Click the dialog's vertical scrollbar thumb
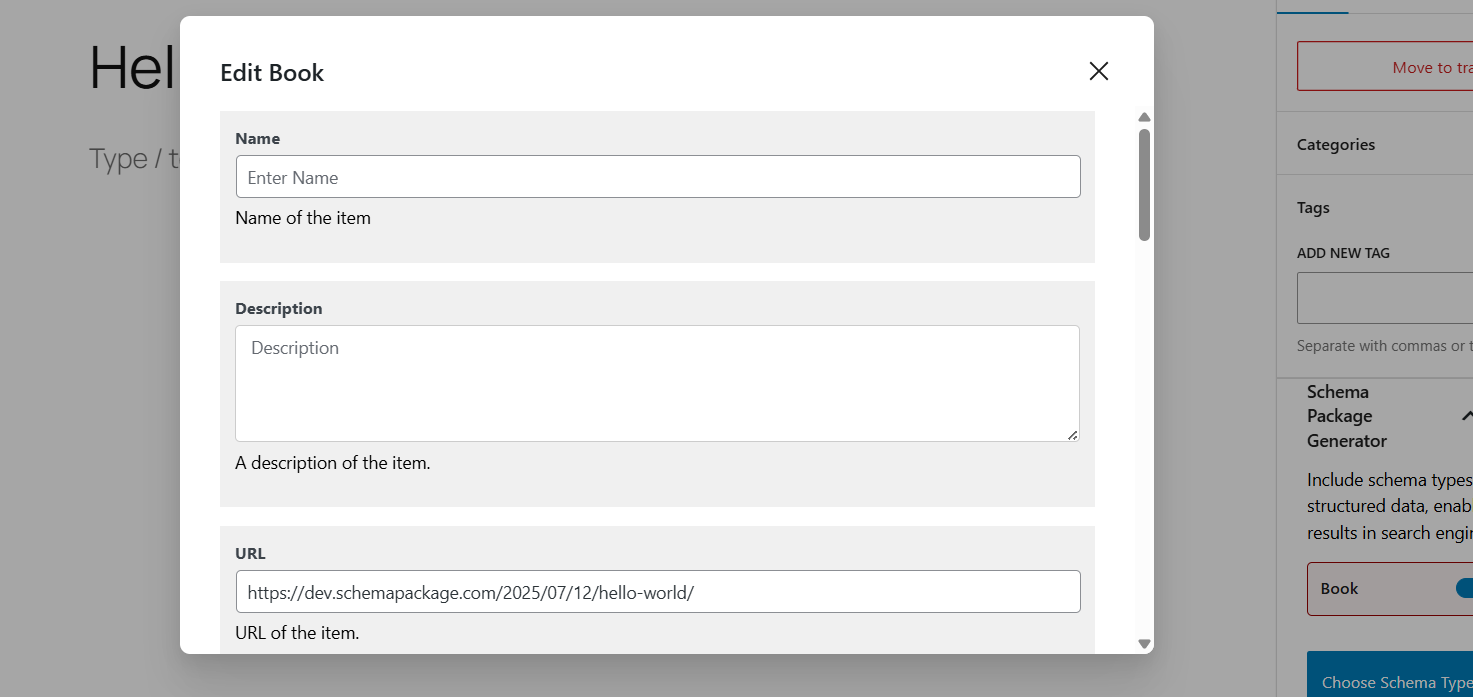This screenshot has height=697, width=1473. [1144, 185]
